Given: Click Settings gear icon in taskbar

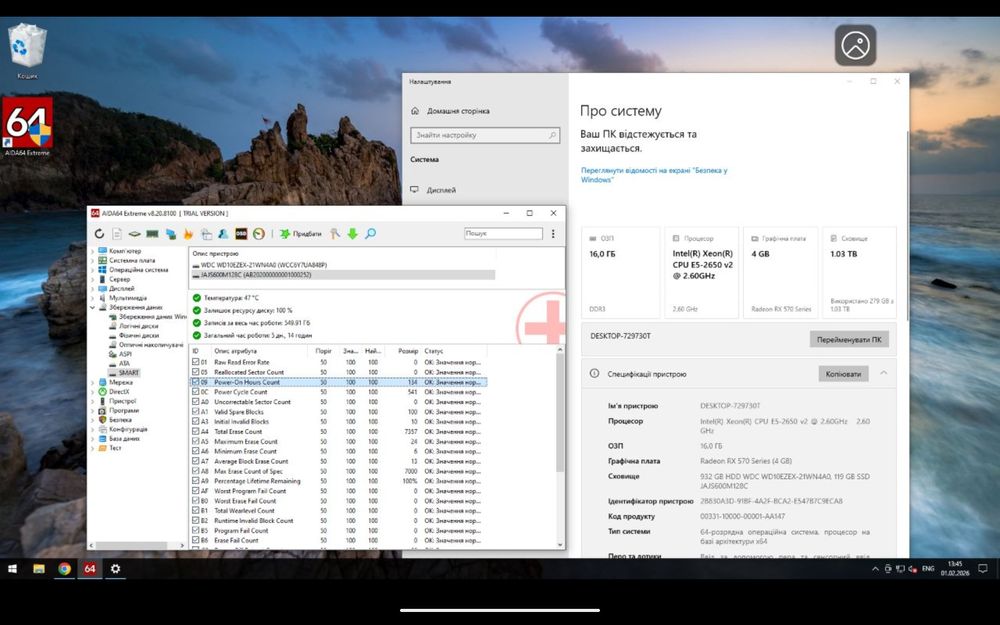Looking at the screenshot, I should 115,568.
